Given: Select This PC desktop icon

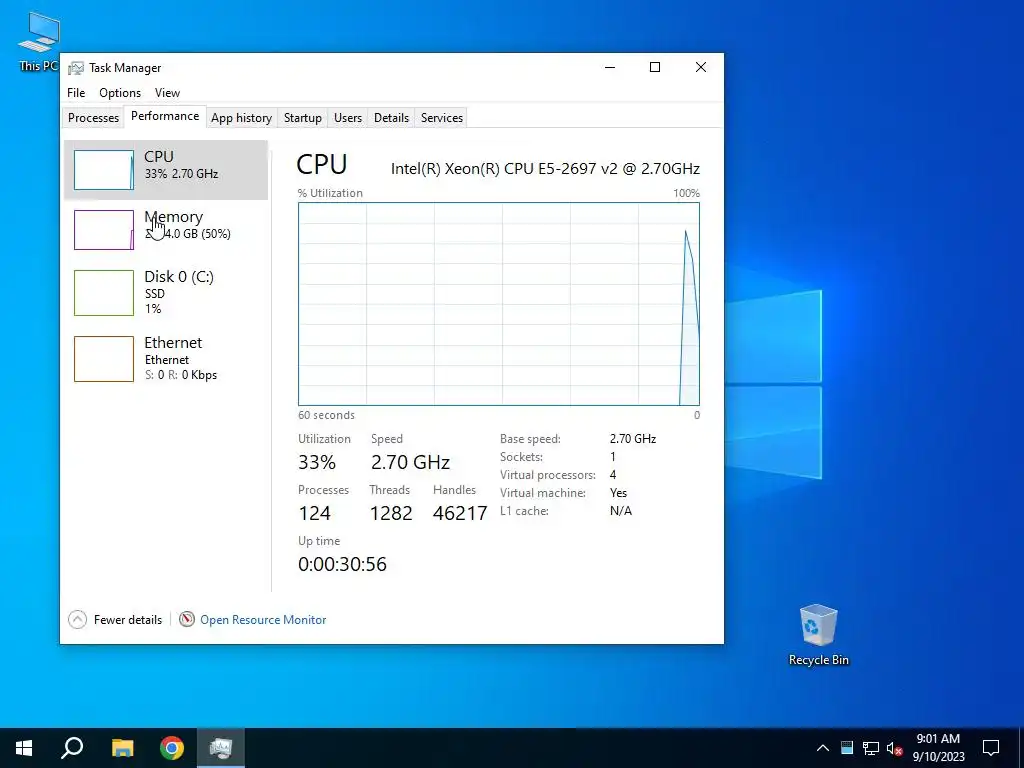Looking at the screenshot, I should [39, 41].
